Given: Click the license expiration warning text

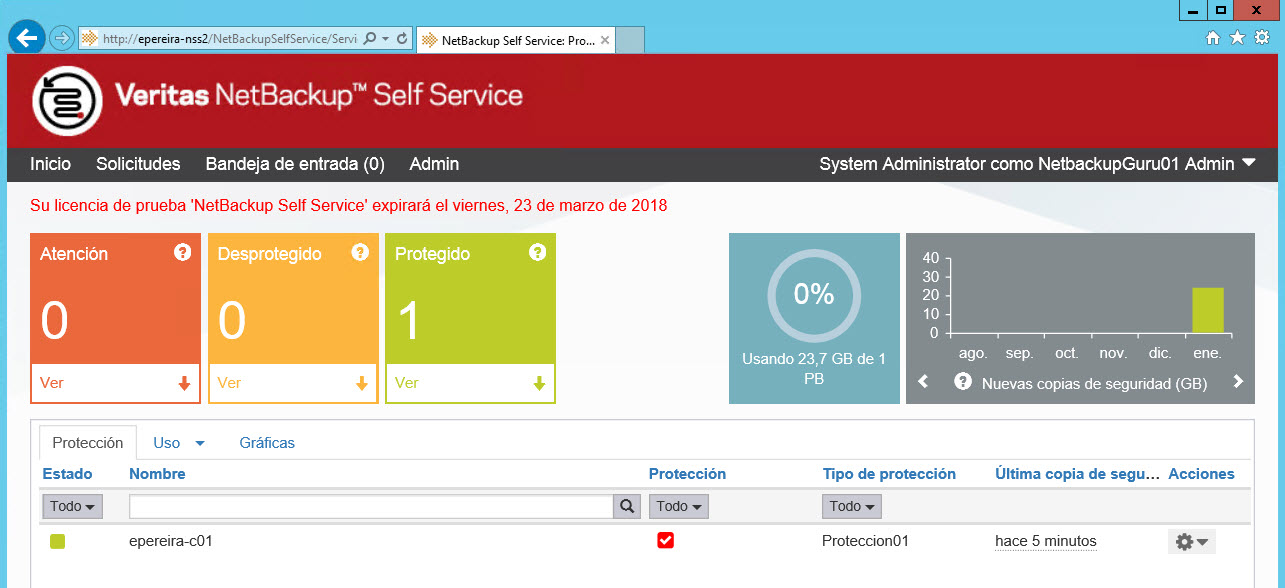Looking at the screenshot, I should click(349, 206).
